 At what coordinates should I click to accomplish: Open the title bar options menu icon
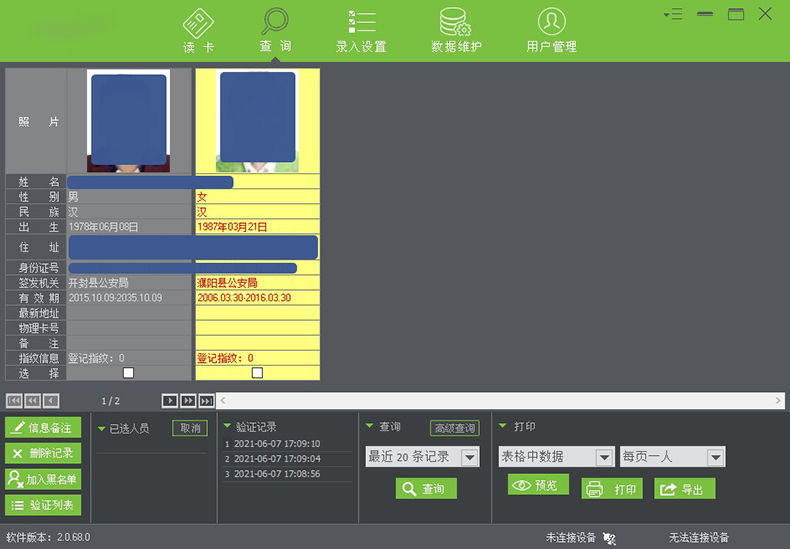coord(672,14)
